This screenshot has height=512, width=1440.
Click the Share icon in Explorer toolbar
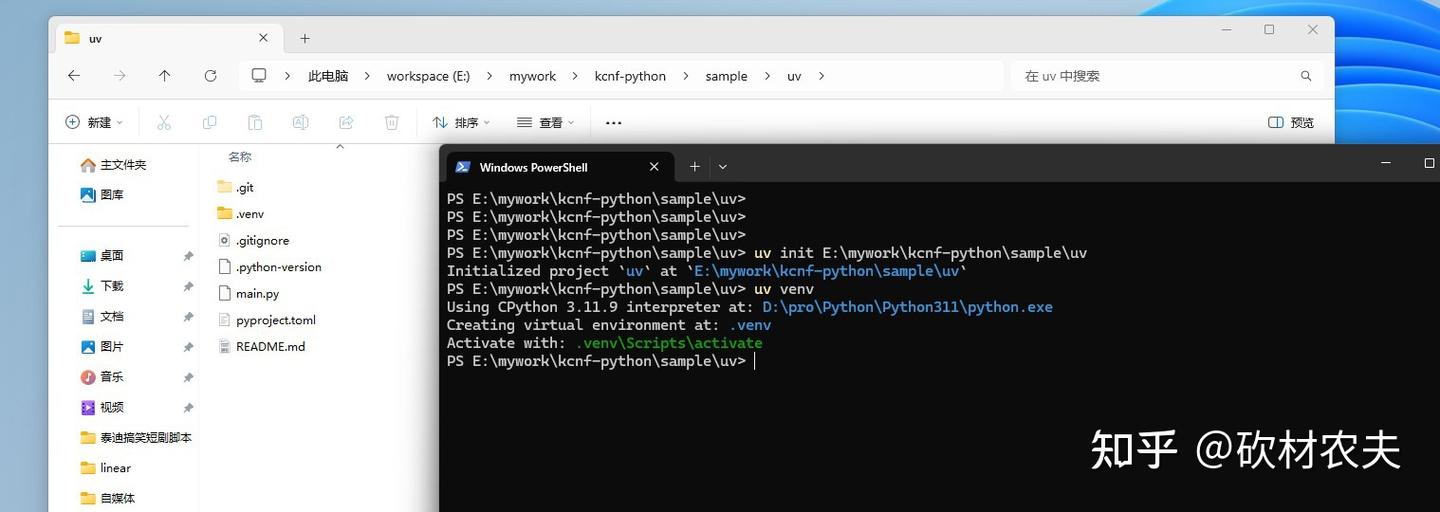pos(346,122)
